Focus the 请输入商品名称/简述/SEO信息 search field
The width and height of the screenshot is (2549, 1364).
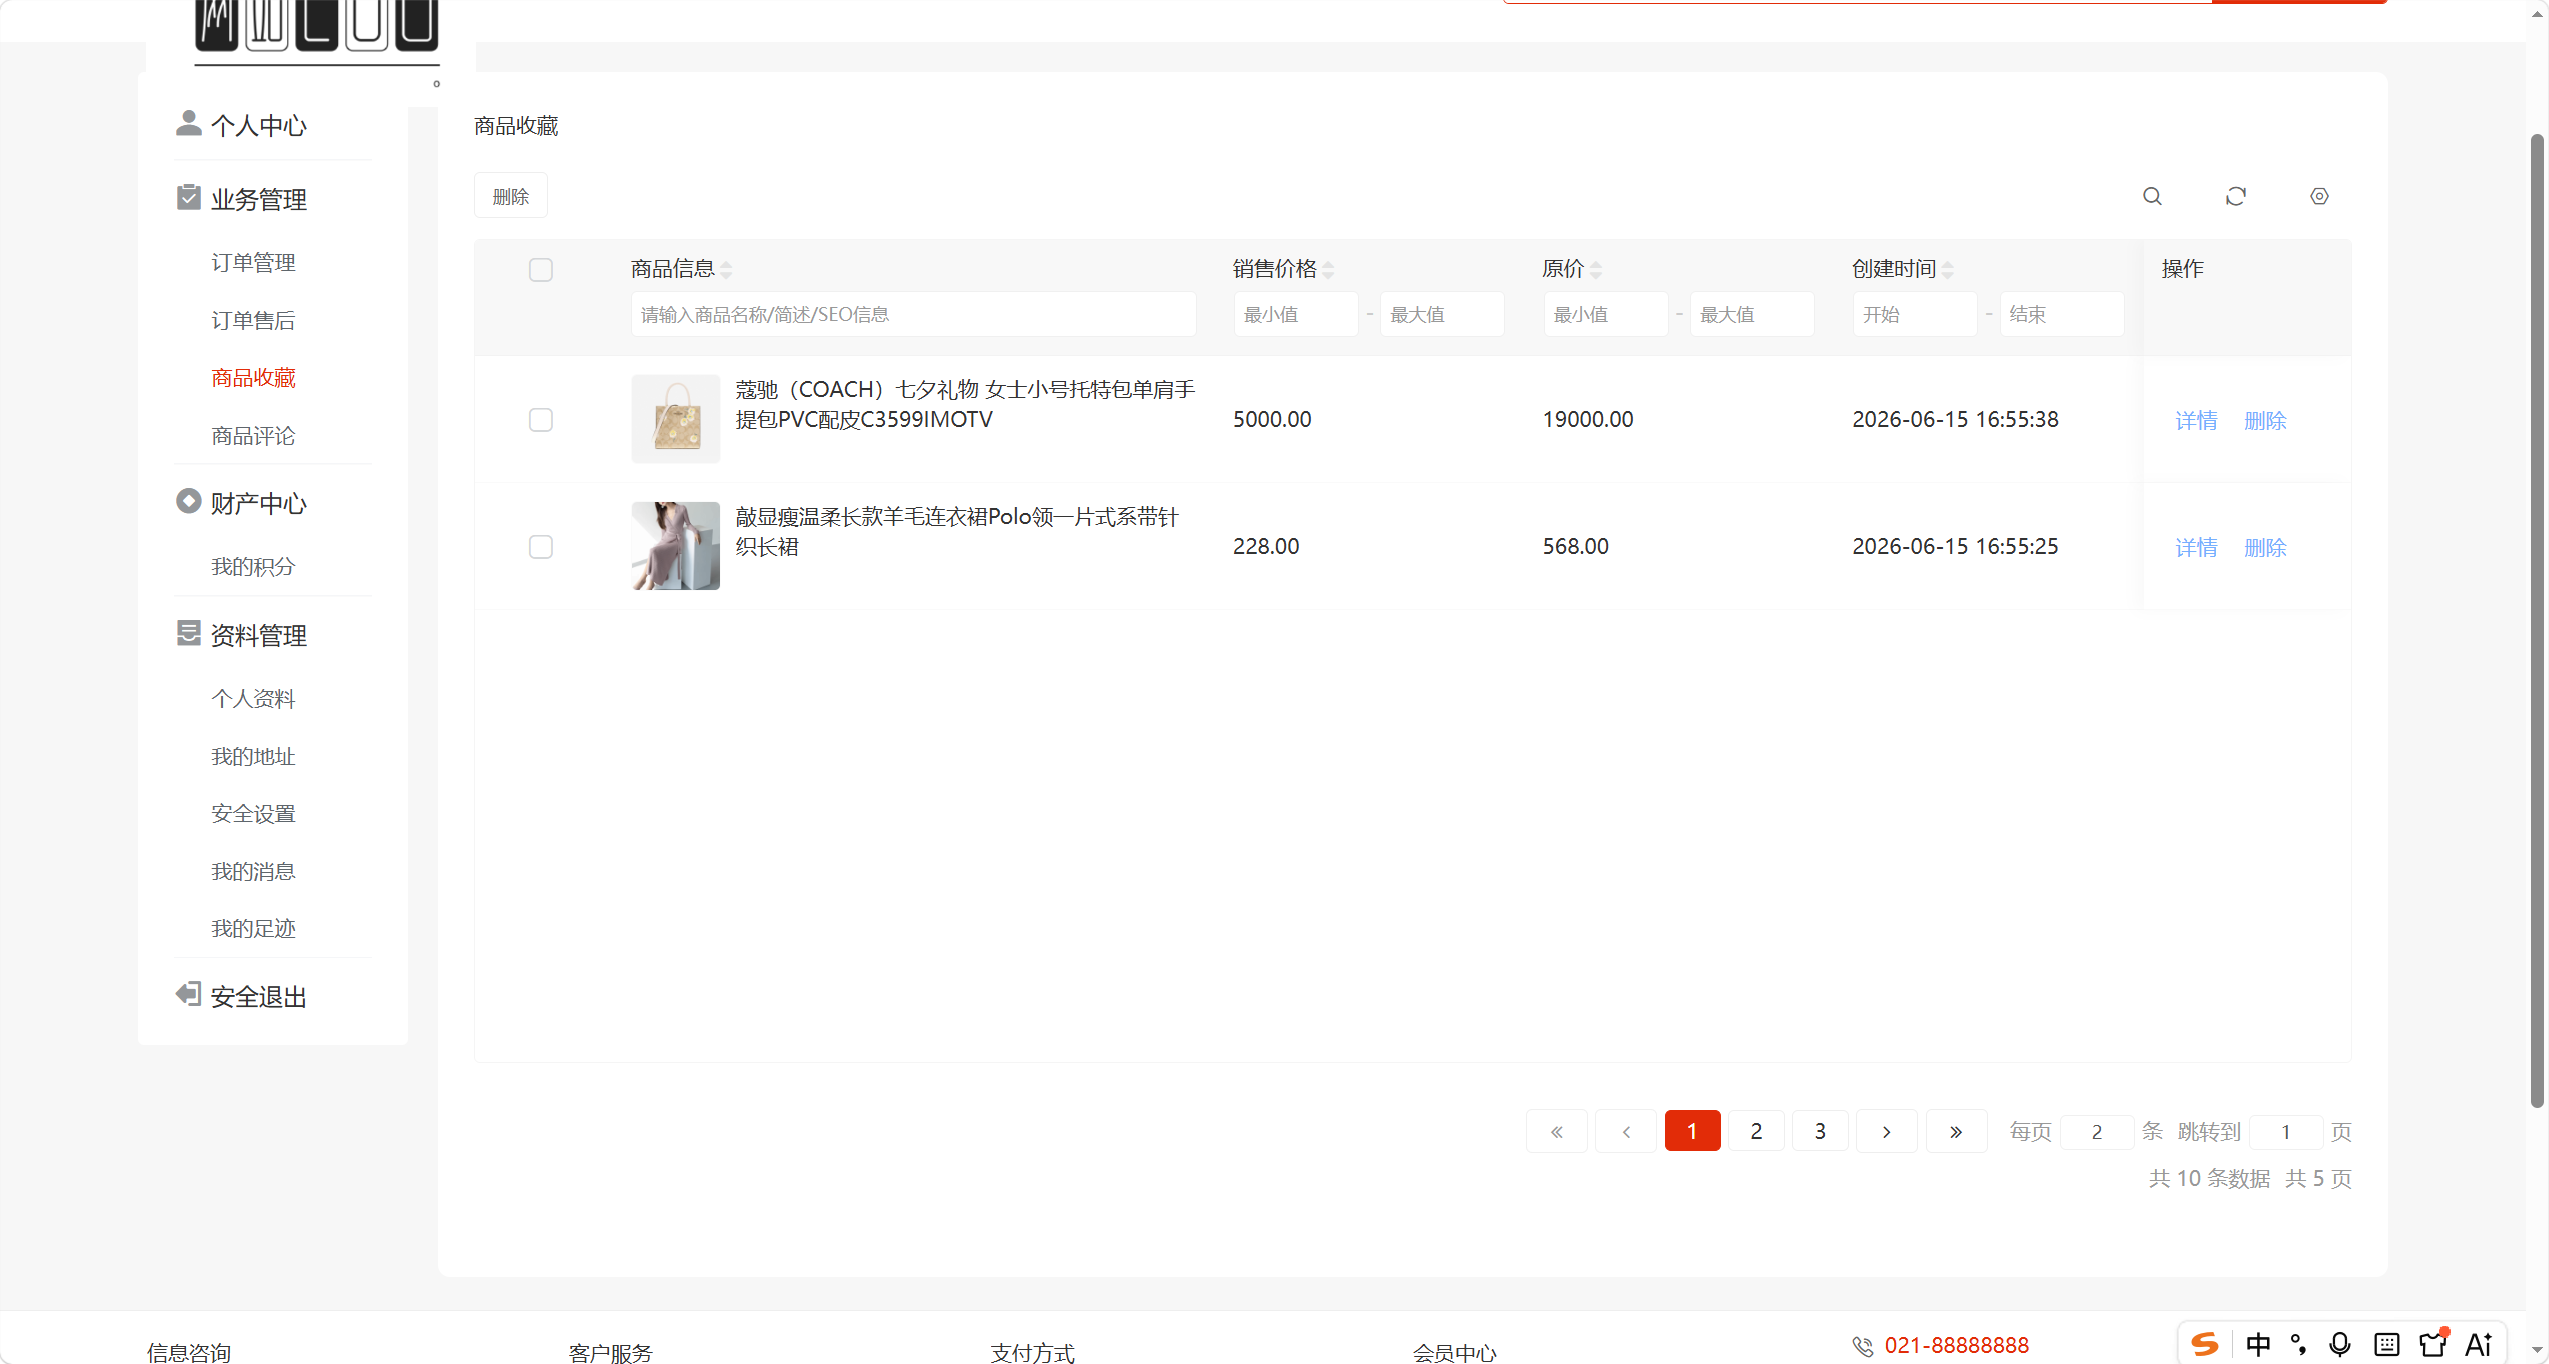click(x=913, y=314)
